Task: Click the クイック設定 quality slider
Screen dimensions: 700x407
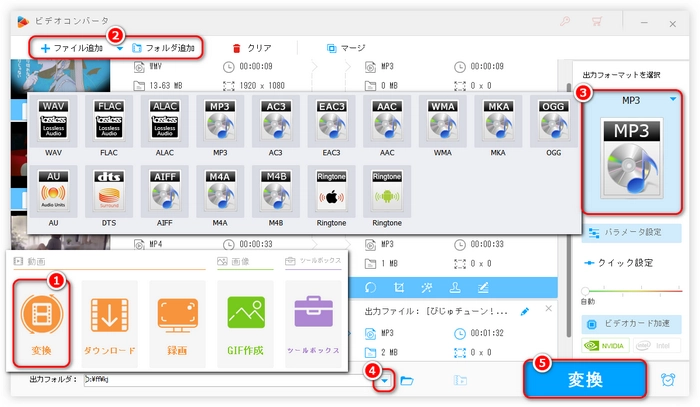Action: (630, 289)
